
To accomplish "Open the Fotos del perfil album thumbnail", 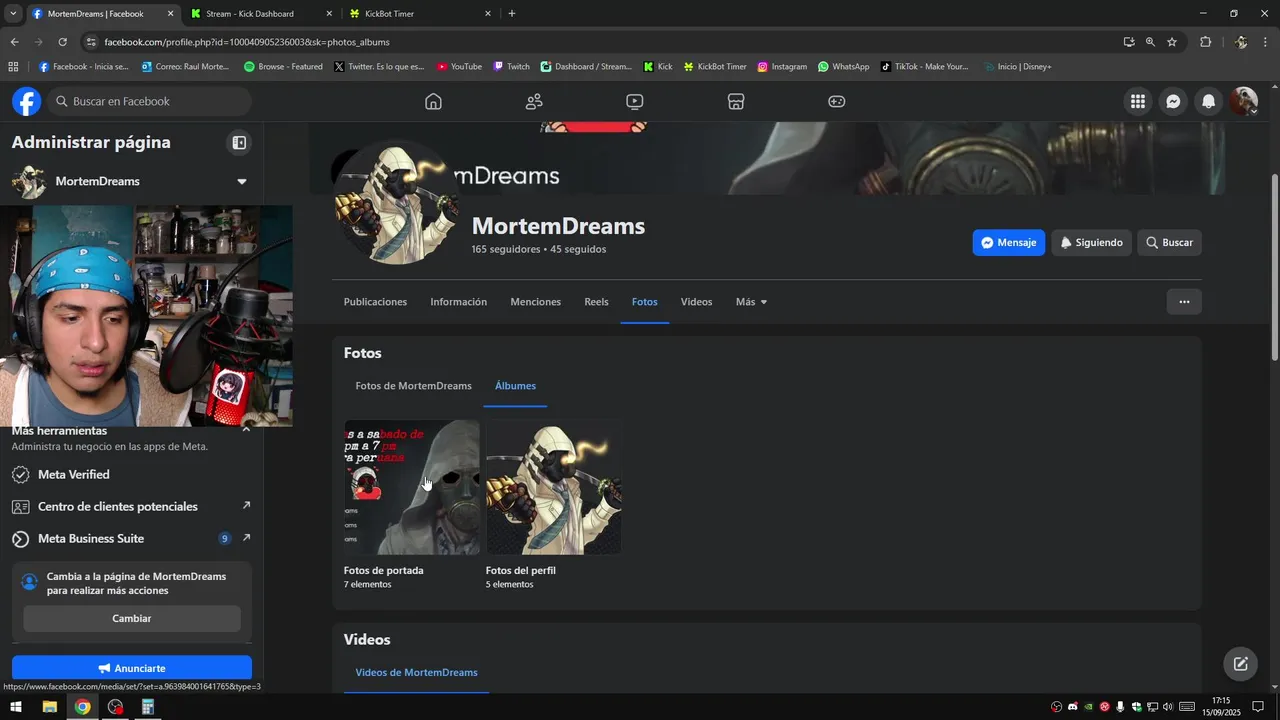I will [x=553, y=487].
